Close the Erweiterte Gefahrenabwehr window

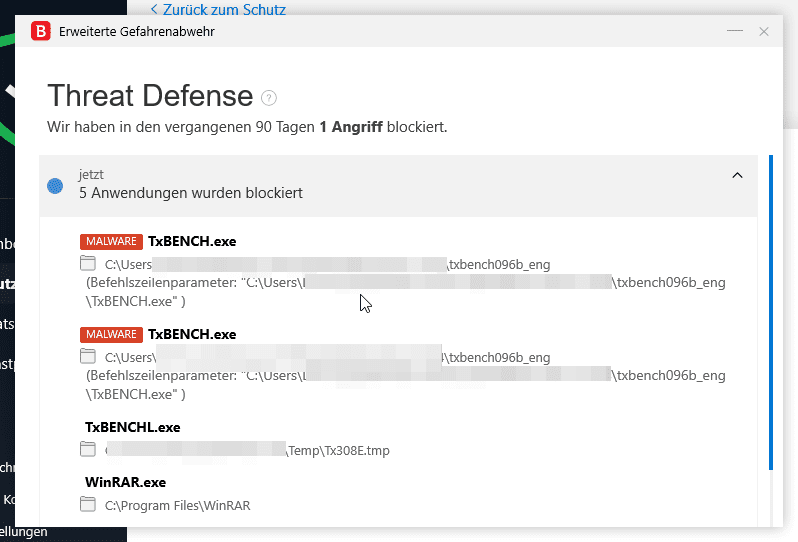pos(764,32)
